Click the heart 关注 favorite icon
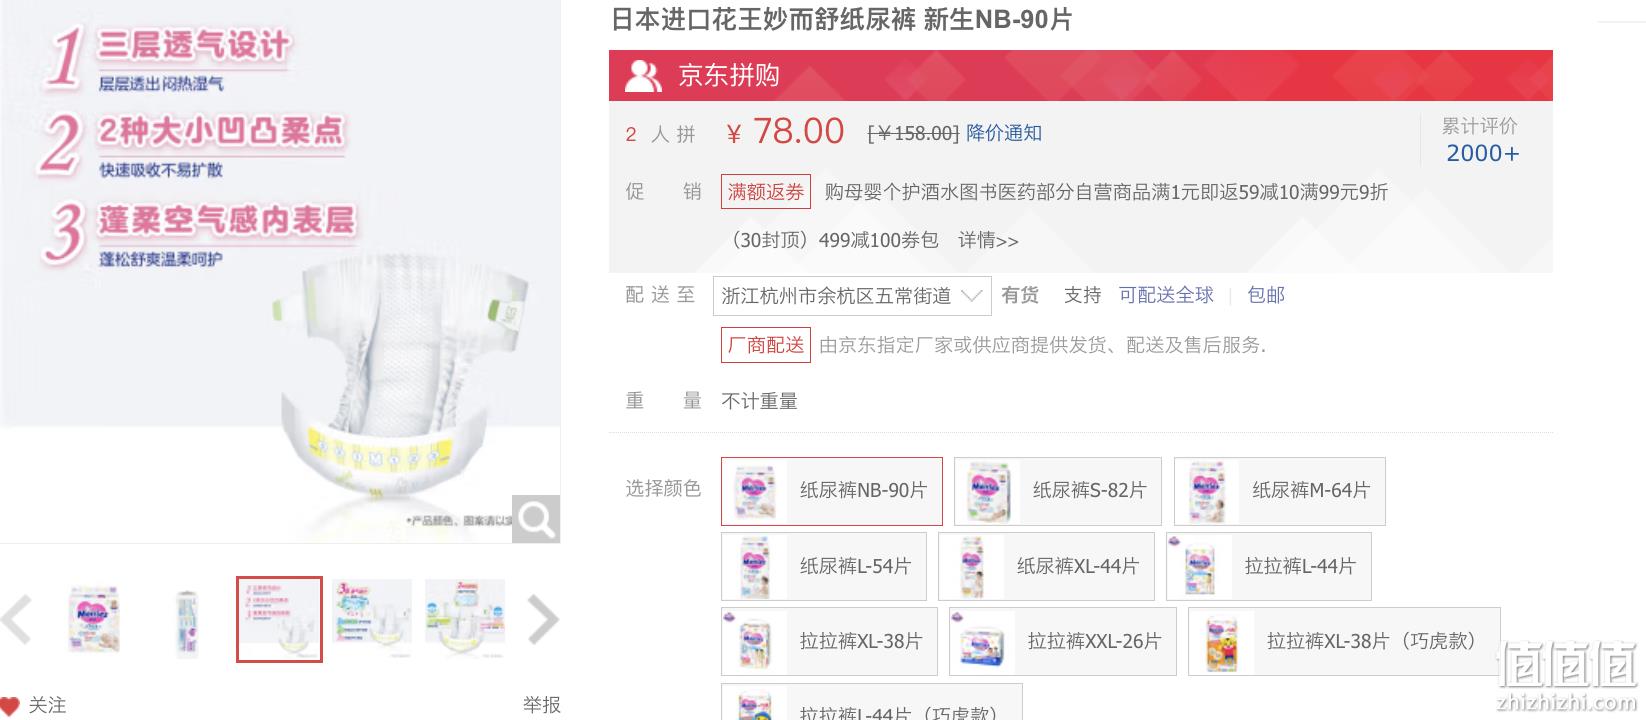Viewport: 1646px width, 720px height. pos(10,706)
